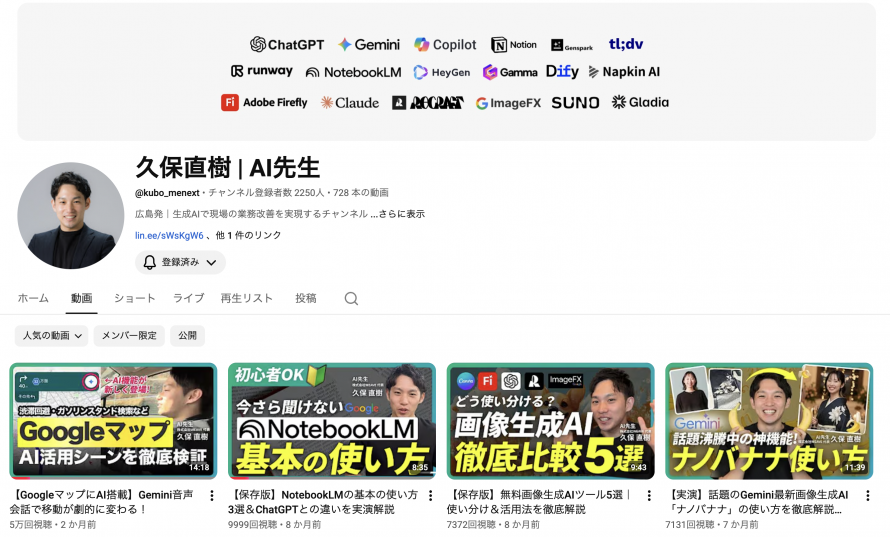The width and height of the screenshot is (890, 537).
Task: Click the ChatGPT logo in banner
Action: [287, 44]
